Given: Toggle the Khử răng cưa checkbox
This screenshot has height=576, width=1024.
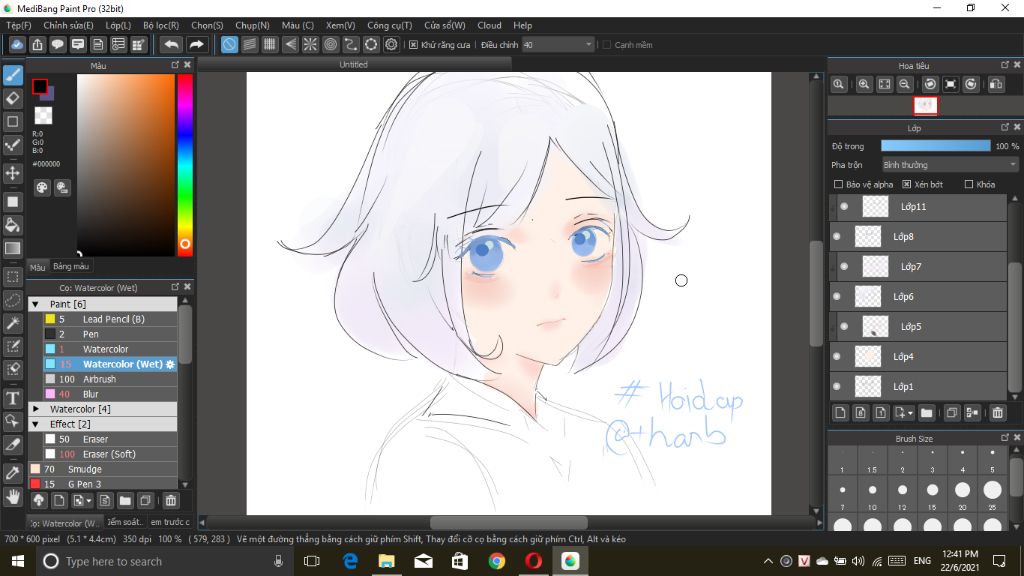Looking at the screenshot, I should [413, 45].
